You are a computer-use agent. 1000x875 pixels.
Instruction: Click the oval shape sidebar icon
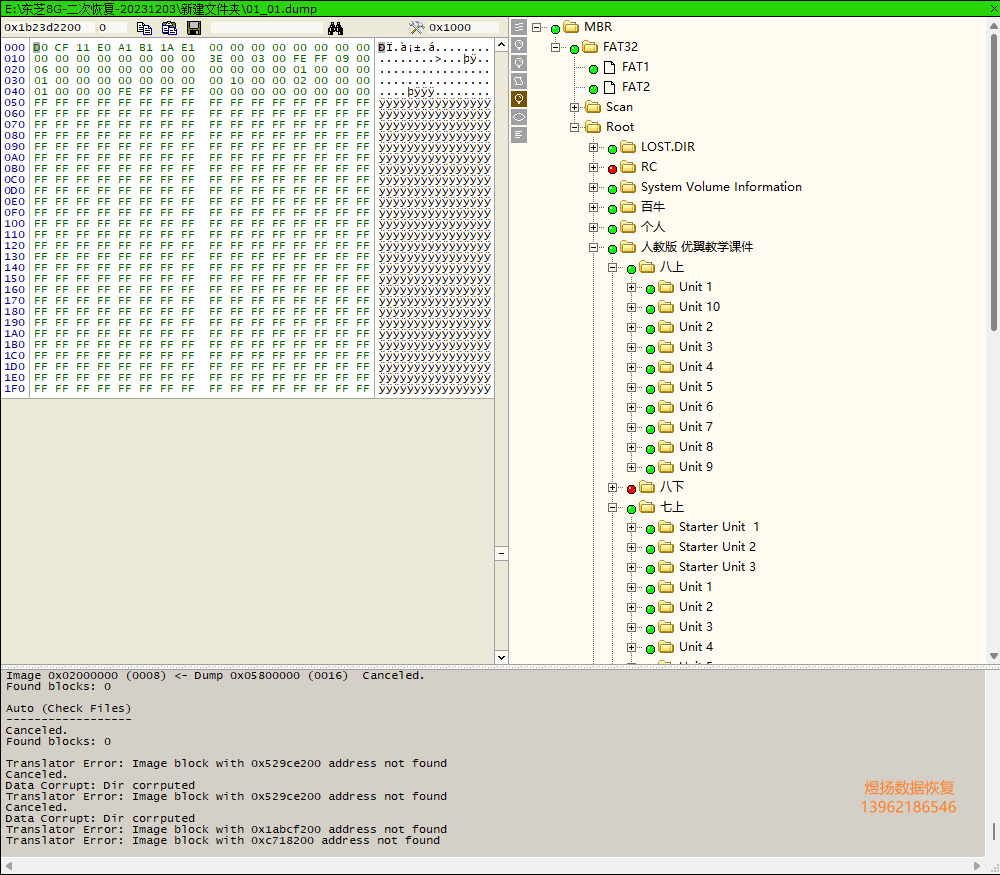point(519,117)
